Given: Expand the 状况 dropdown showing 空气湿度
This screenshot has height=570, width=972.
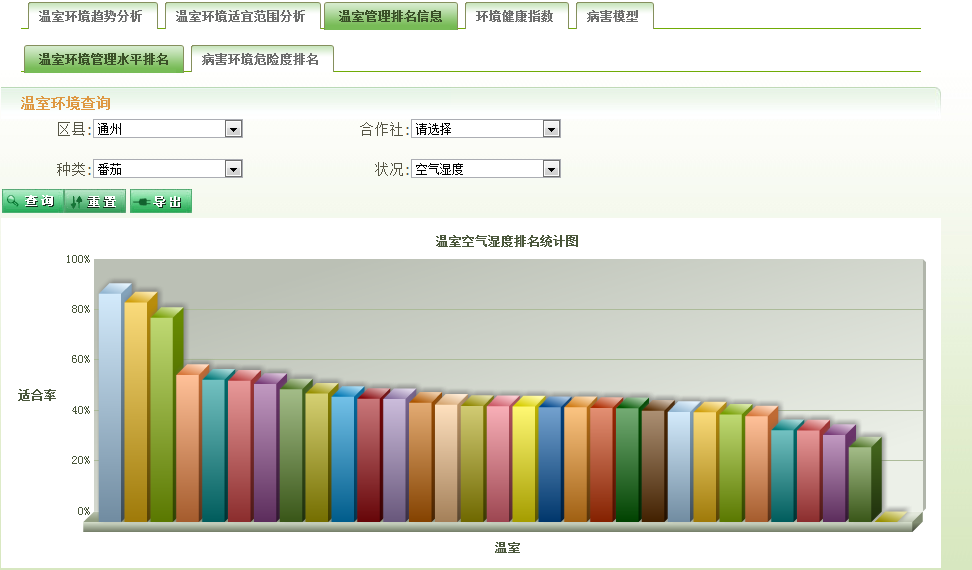Looking at the screenshot, I should (485, 169).
